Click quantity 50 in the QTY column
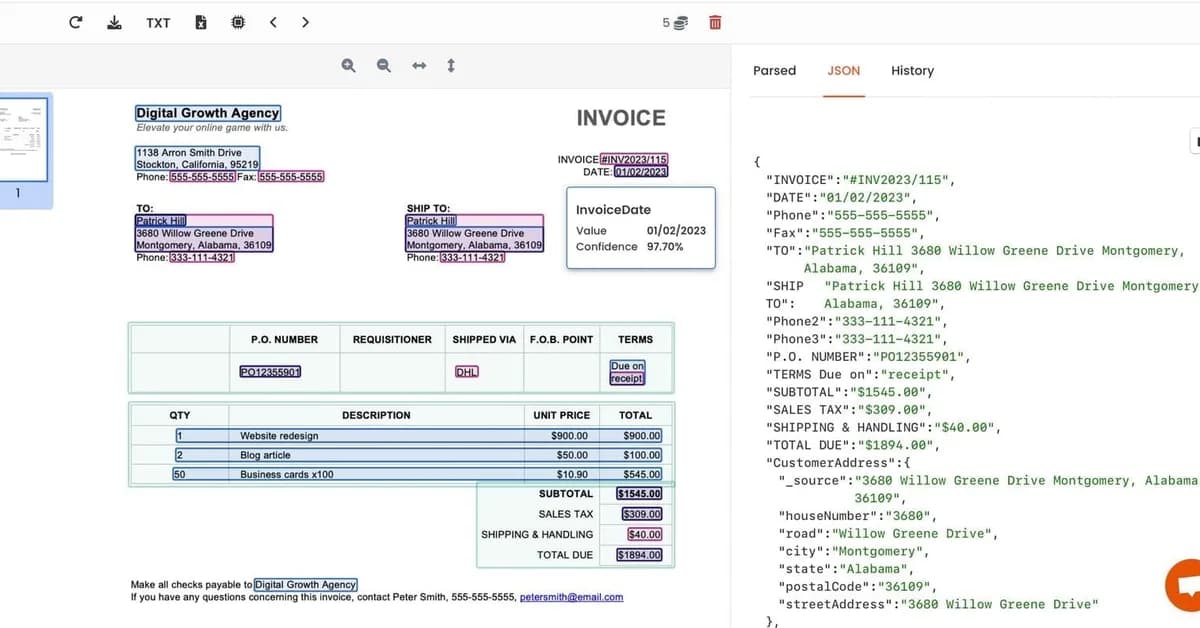Image resolution: width=1200 pixels, height=628 pixels. (180, 474)
